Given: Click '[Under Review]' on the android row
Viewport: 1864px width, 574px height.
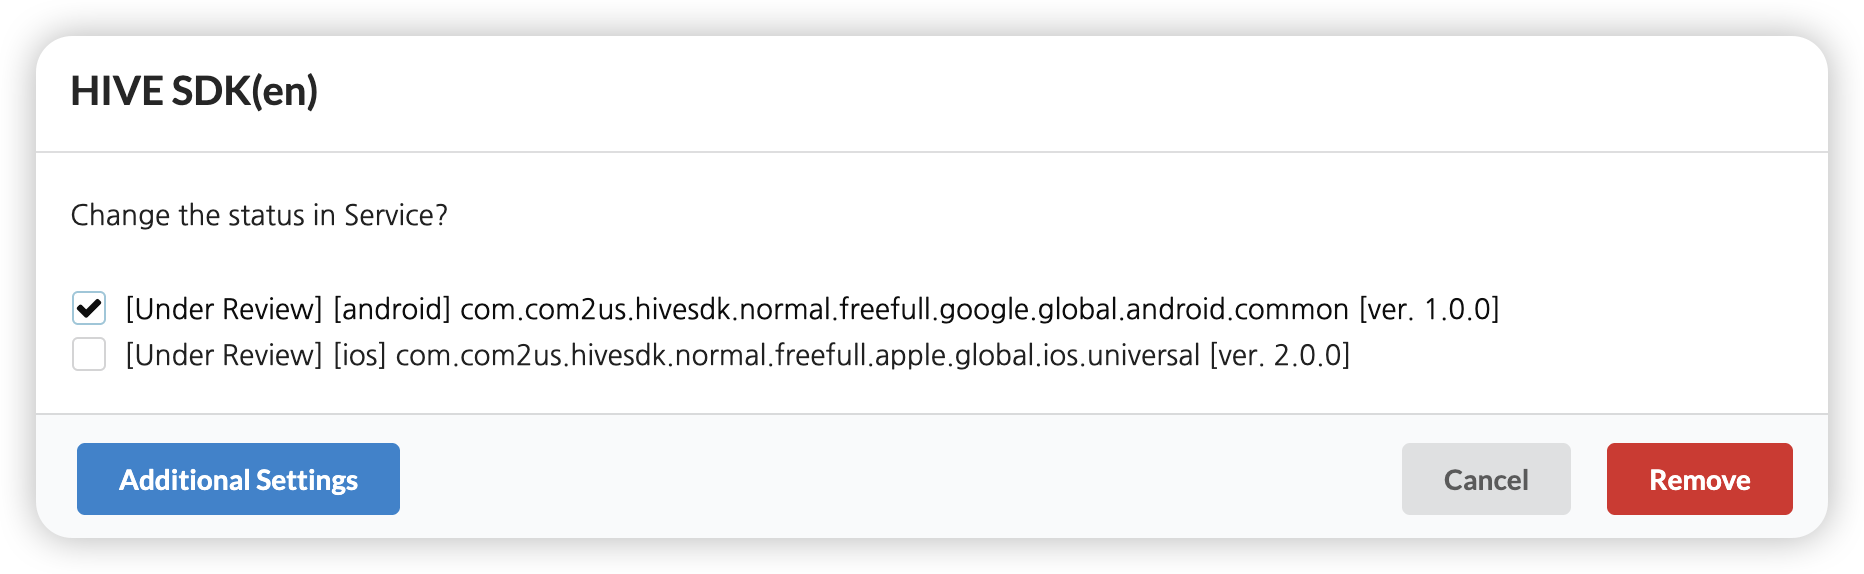Looking at the screenshot, I should [224, 309].
